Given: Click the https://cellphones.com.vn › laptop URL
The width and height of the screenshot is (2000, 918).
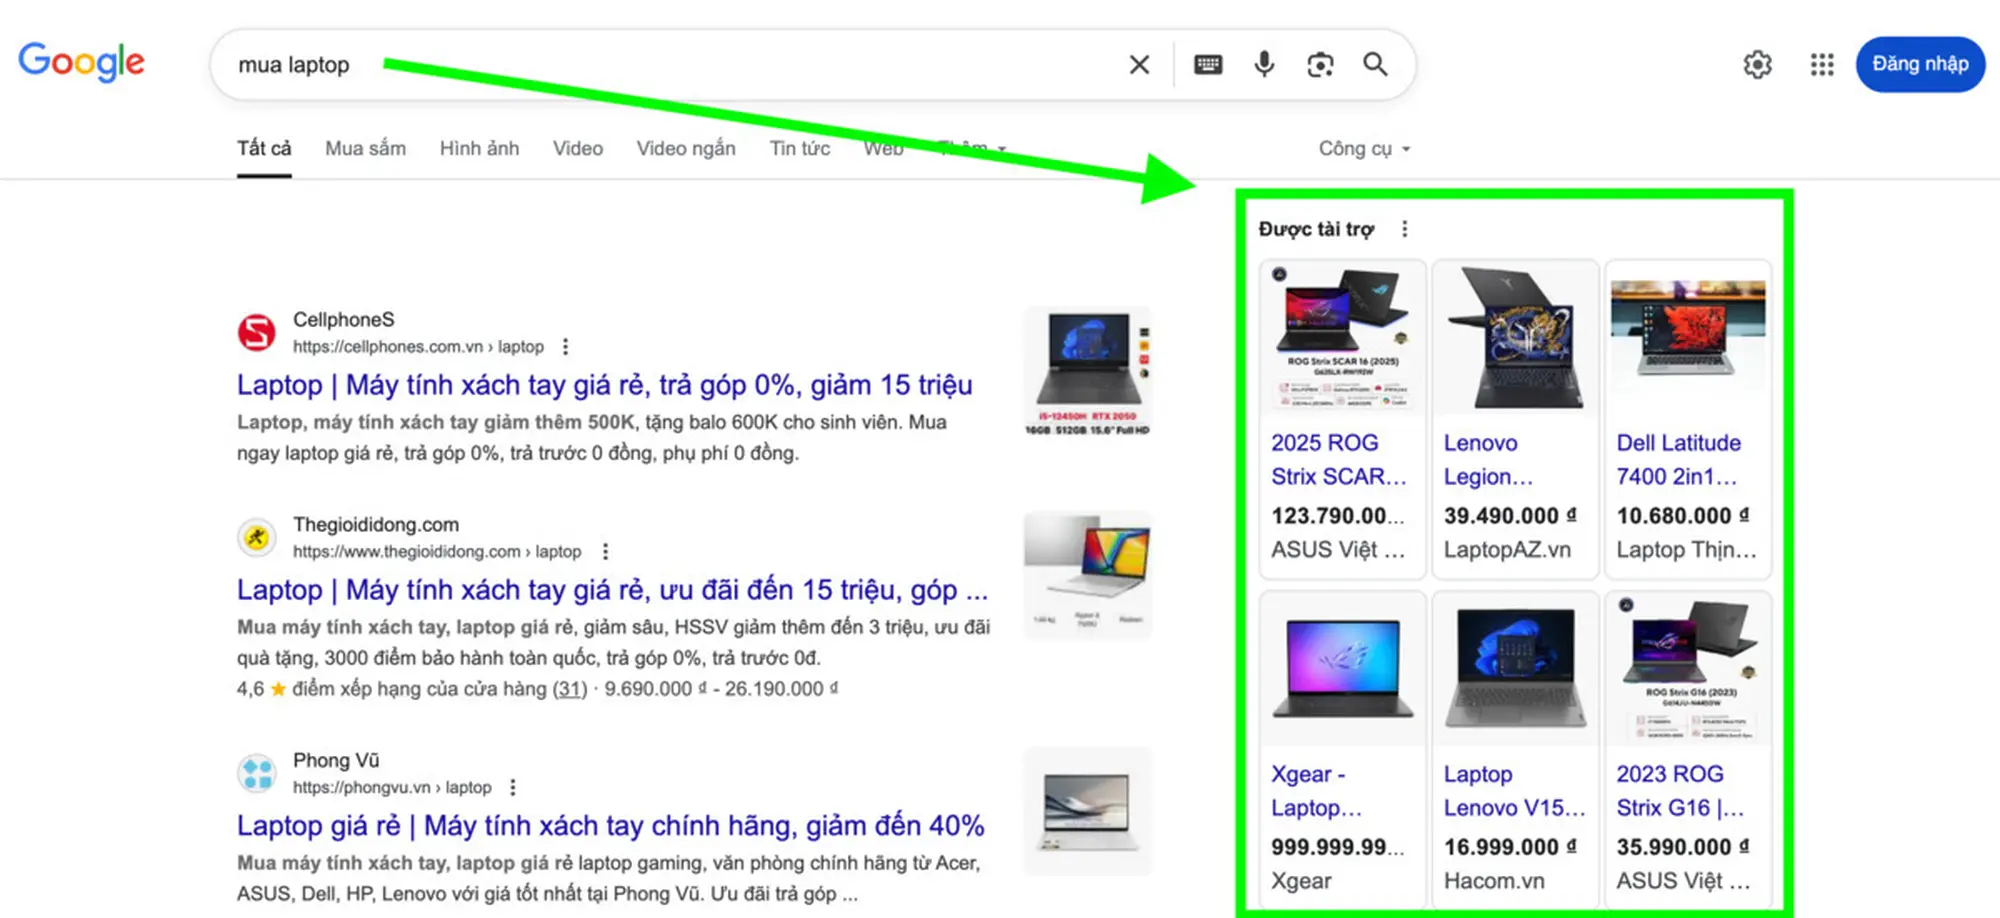Looking at the screenshot, I should point(418,347).
